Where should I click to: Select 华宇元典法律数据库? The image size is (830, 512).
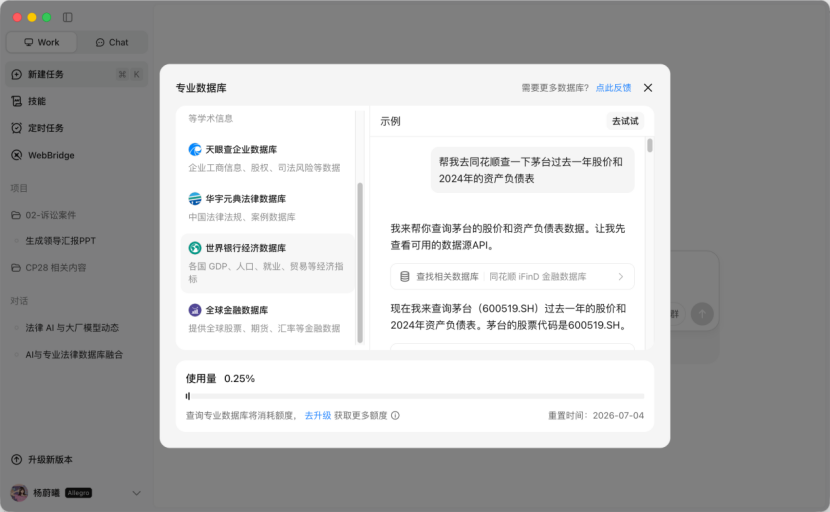[x=267, y=207]
